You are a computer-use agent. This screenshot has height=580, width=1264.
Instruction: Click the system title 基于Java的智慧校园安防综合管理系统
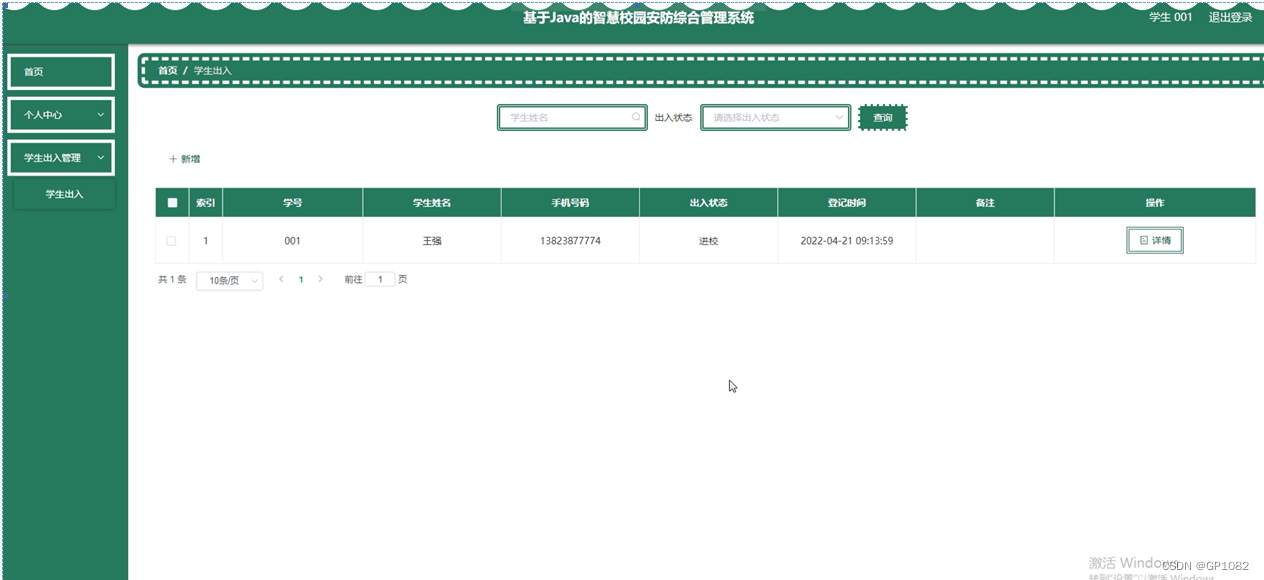(639, 17)
